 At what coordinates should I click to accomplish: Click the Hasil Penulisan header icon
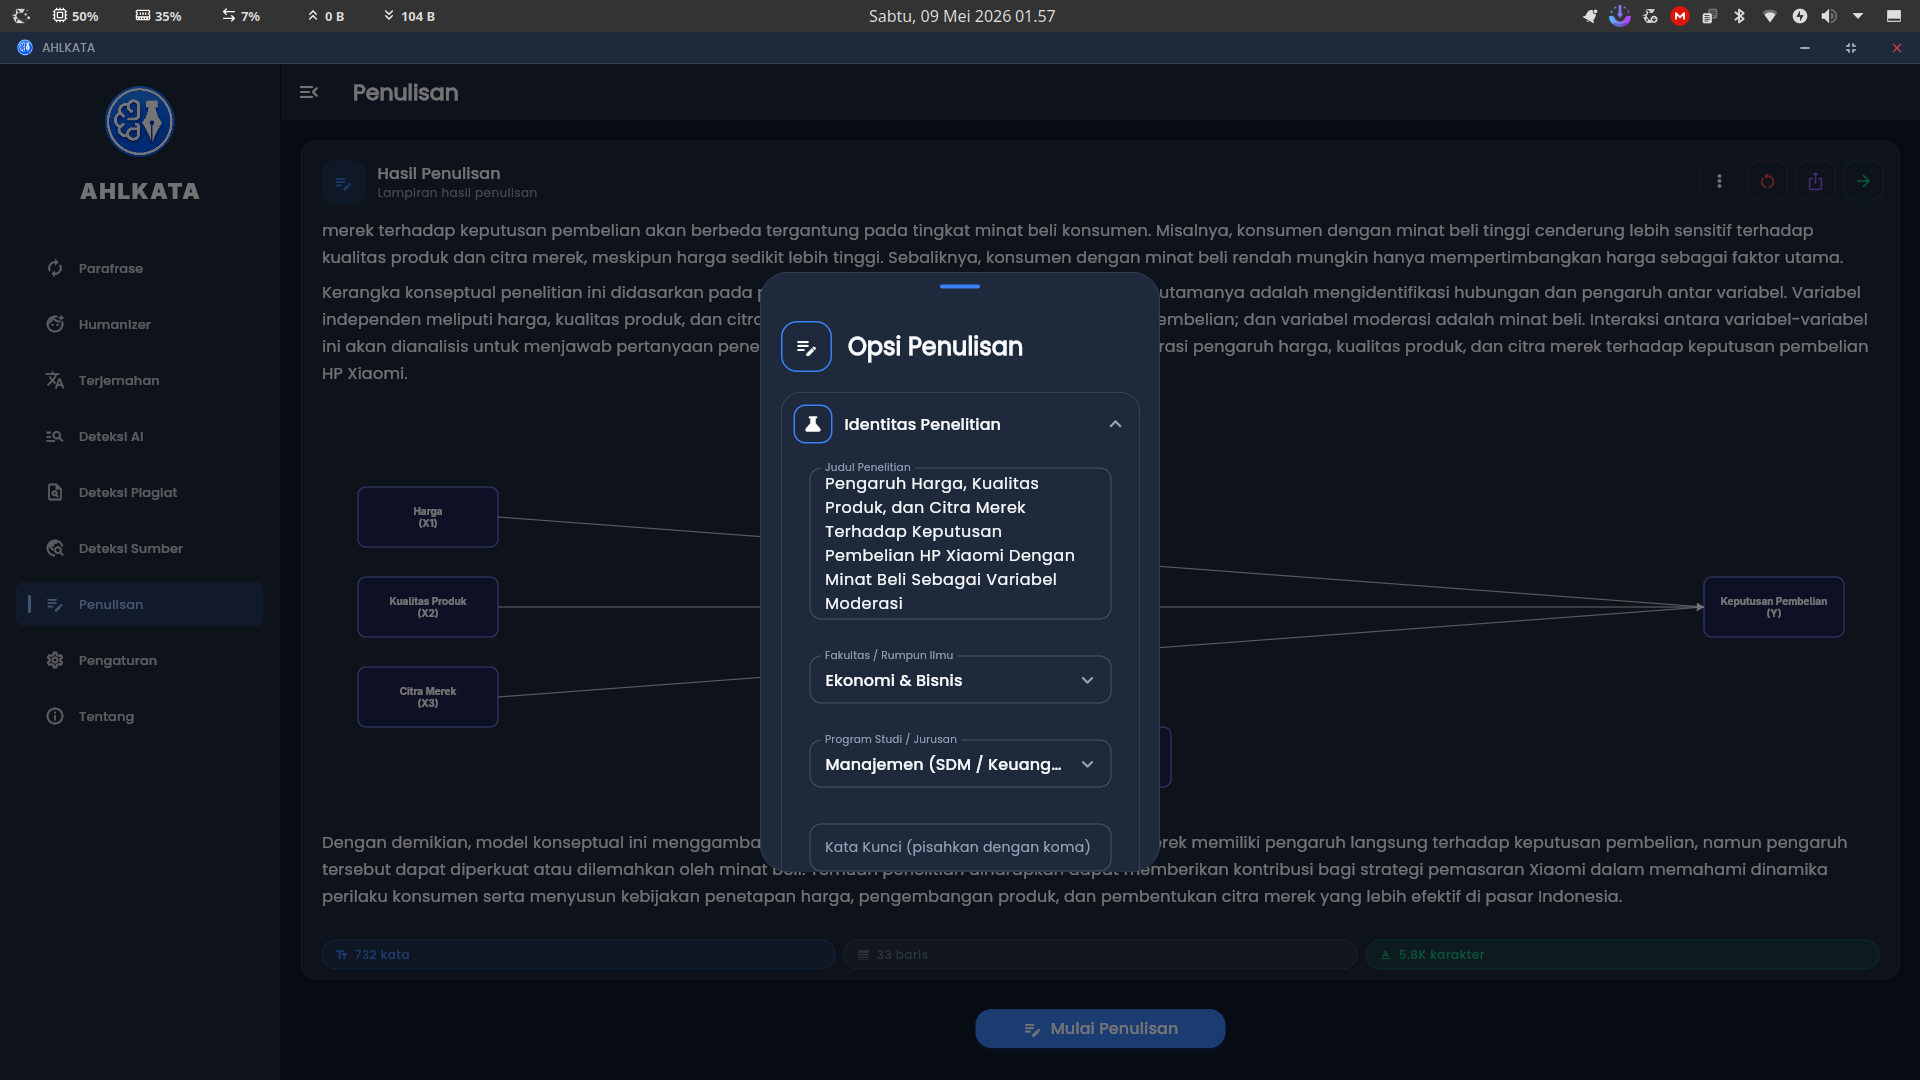(x=343, y=182)
